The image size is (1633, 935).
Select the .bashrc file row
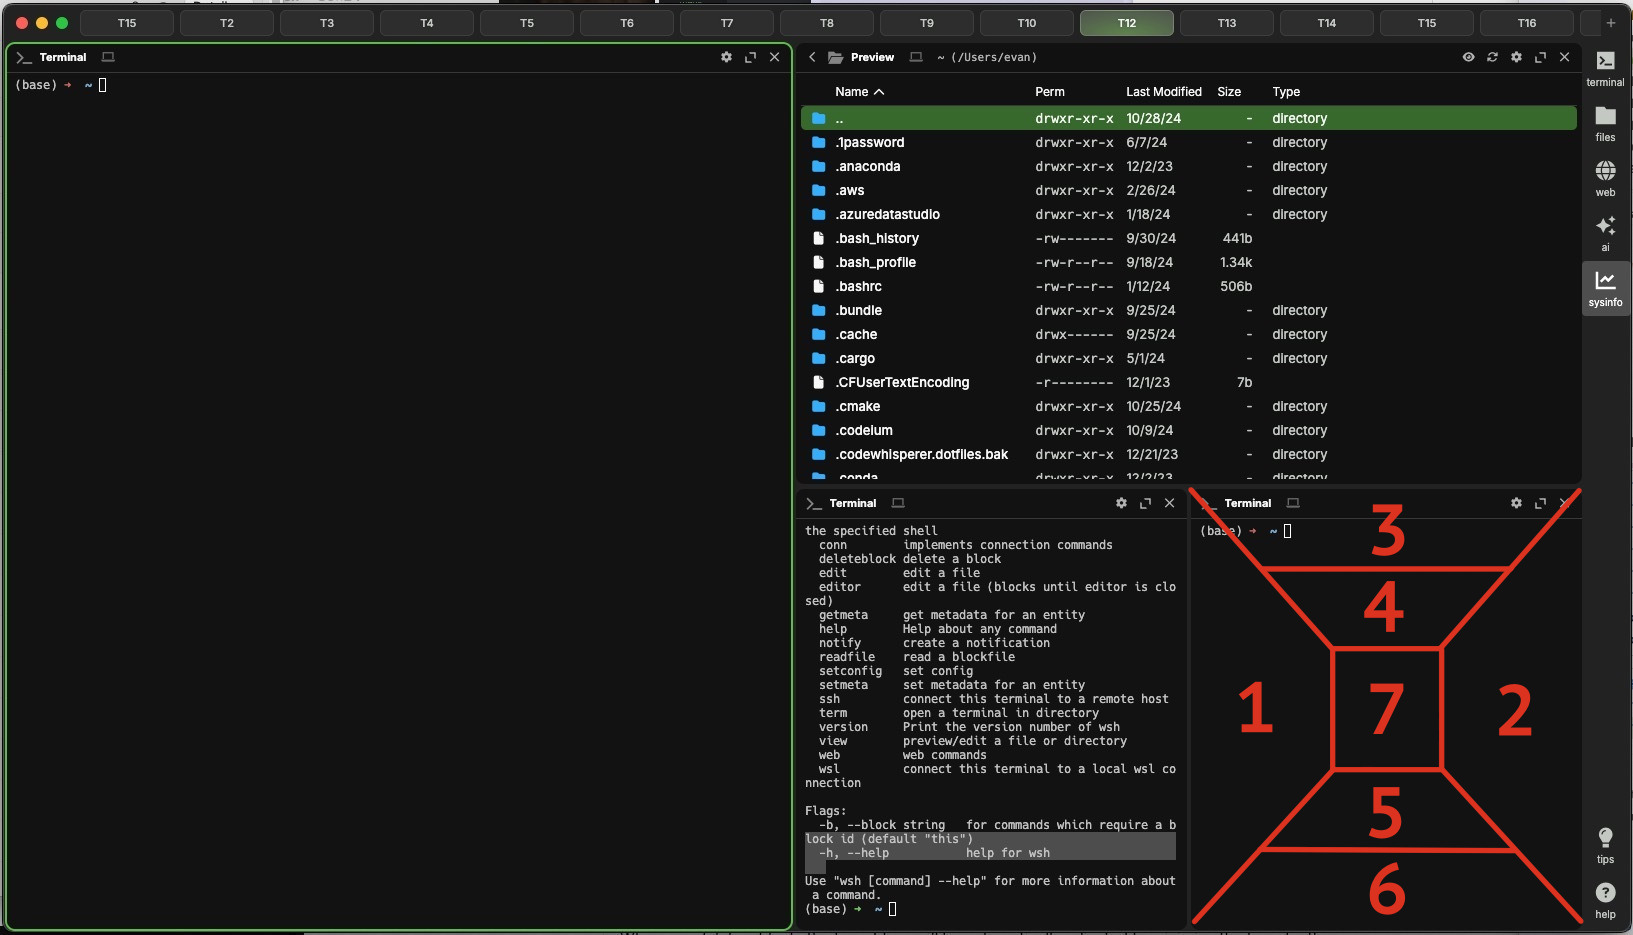[1189, 286]
